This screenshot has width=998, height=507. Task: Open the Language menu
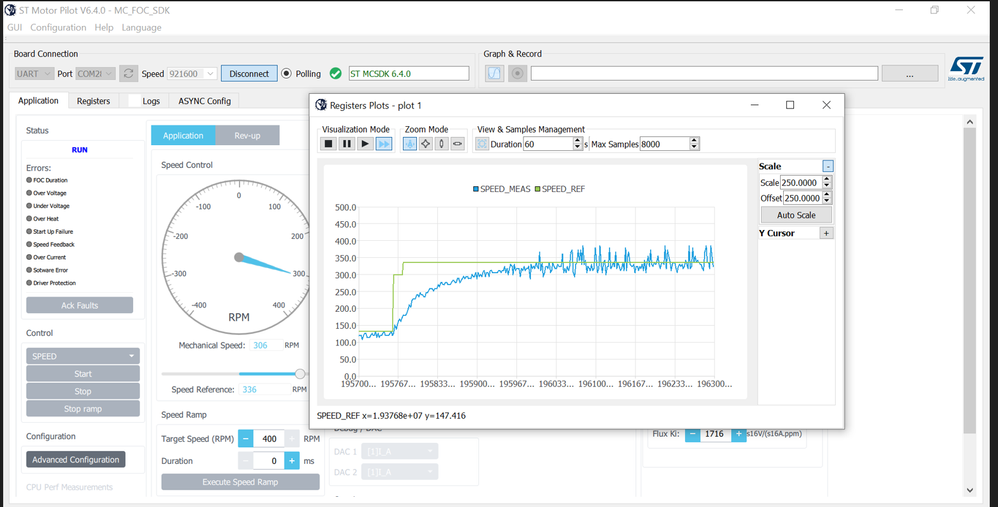click(141, 28)
